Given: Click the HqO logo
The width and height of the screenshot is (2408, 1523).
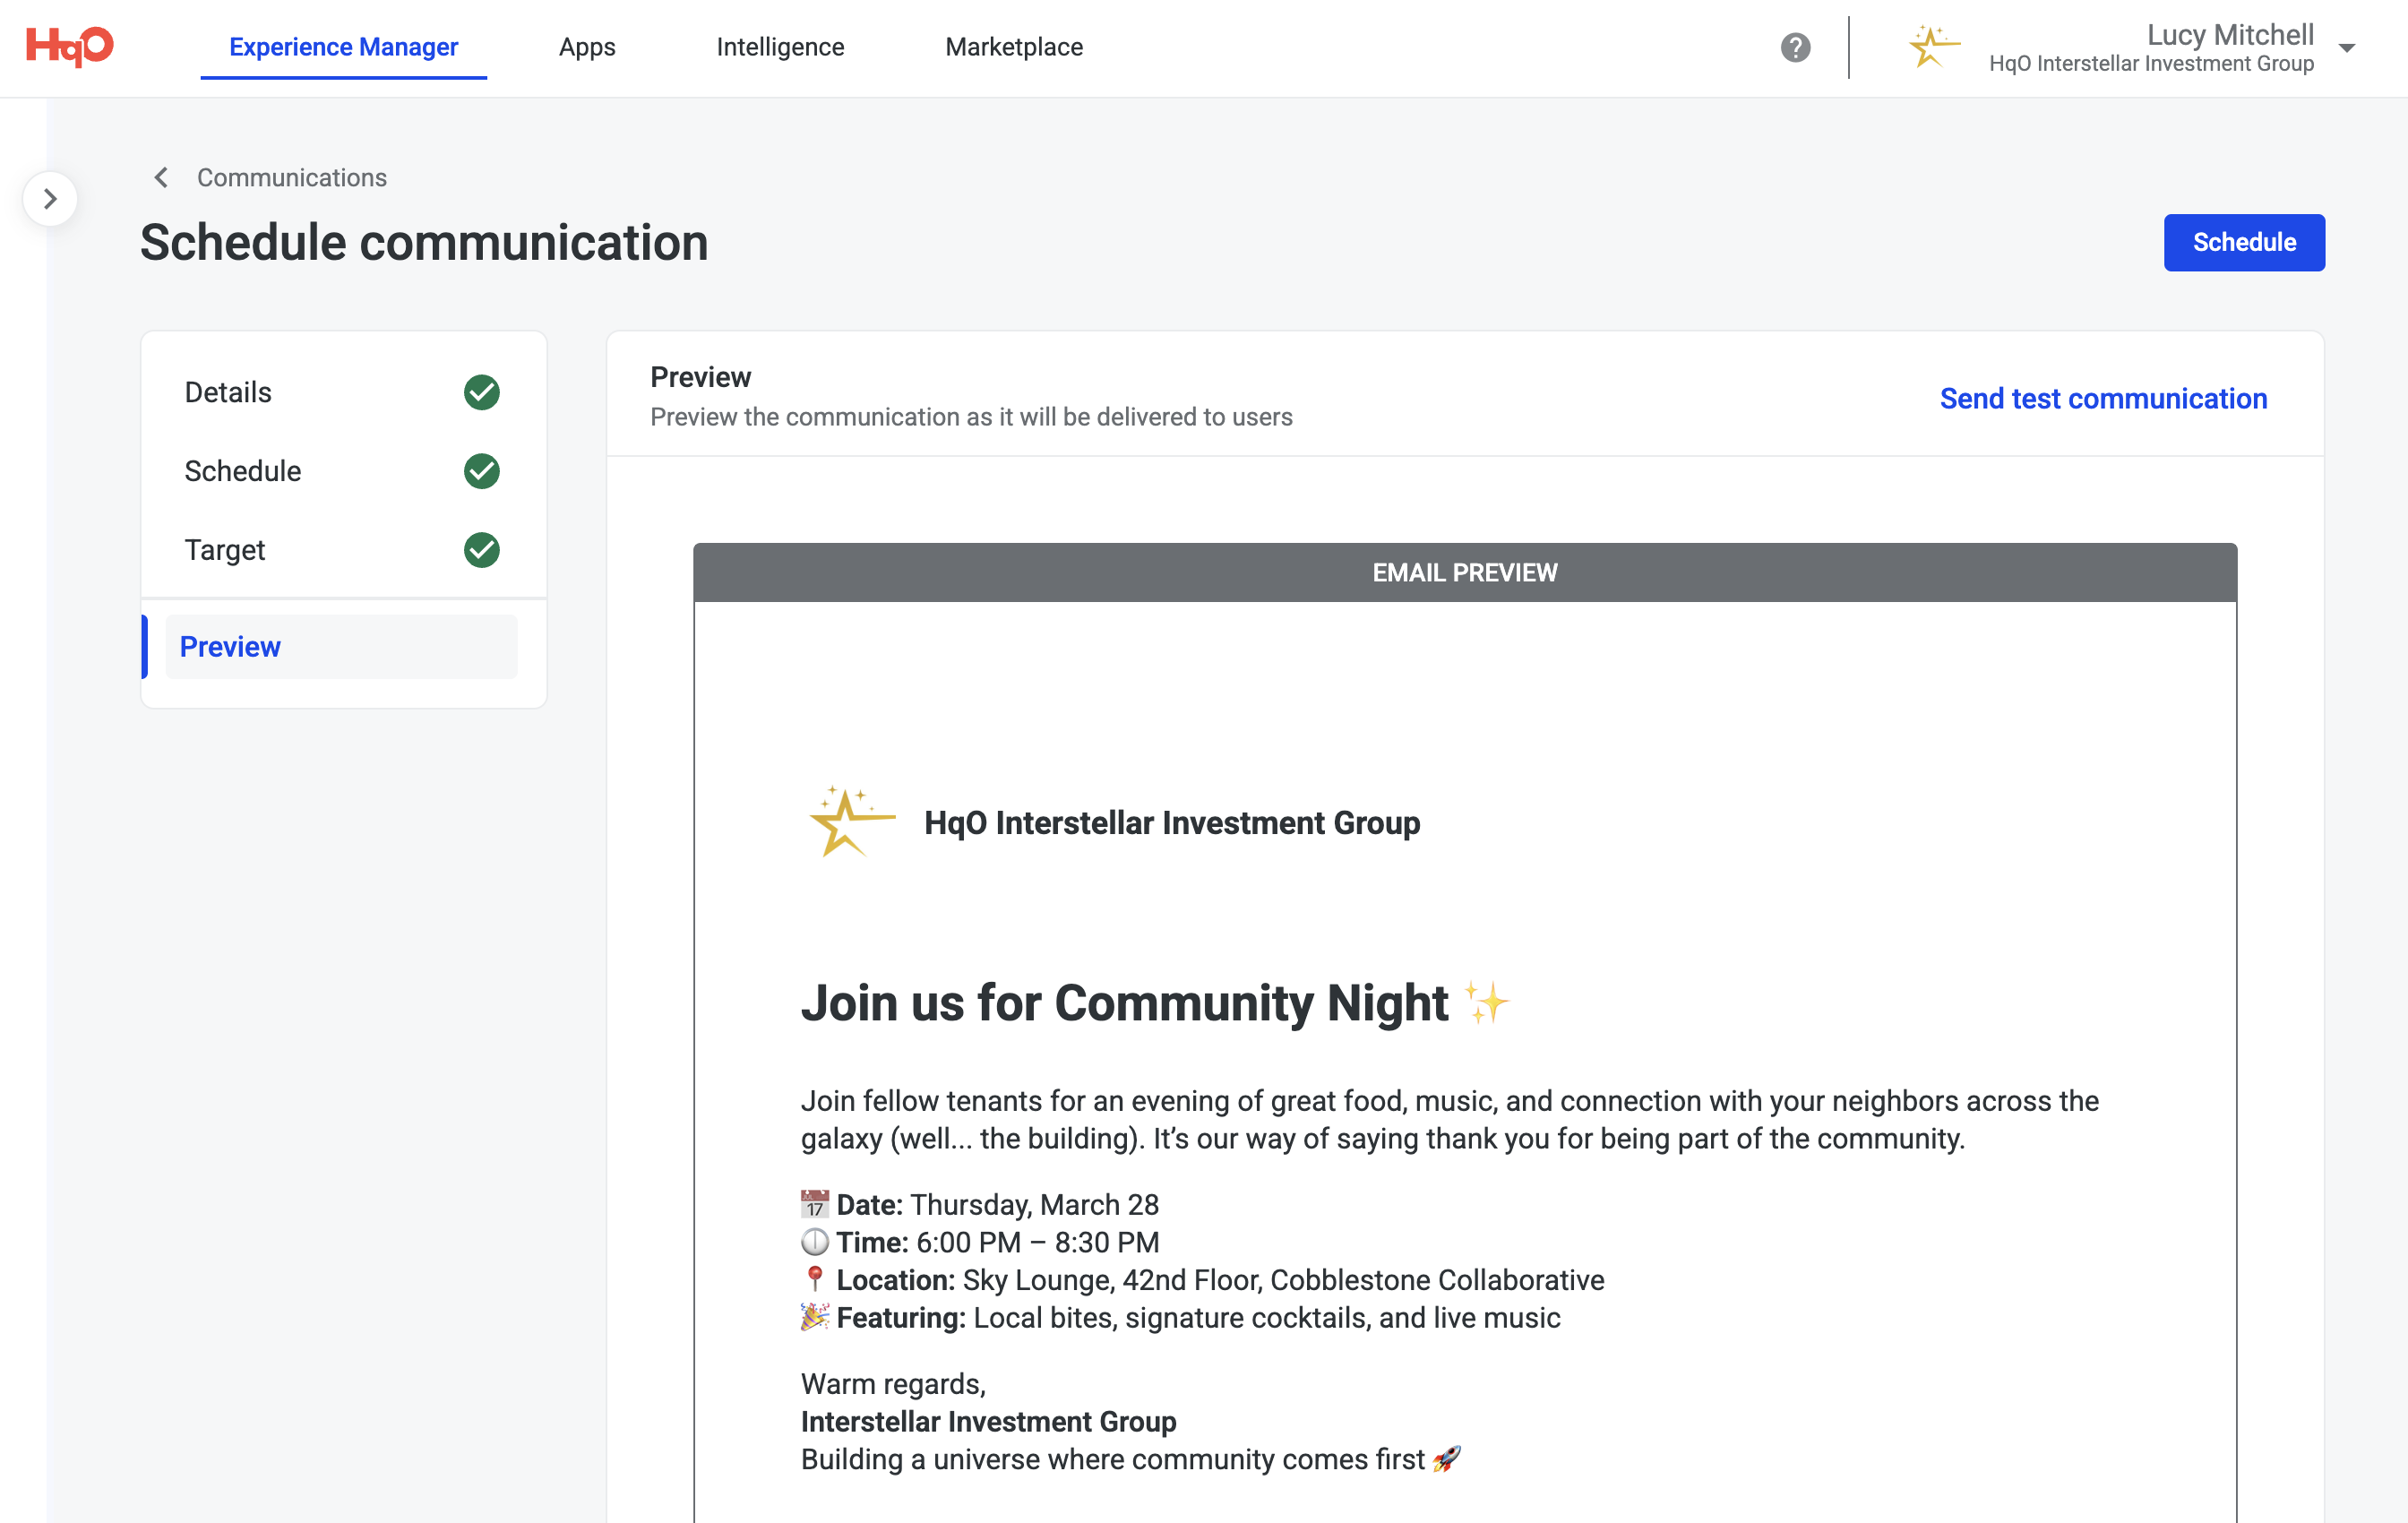Looking at the screenshot, I should tap(70, 46).
